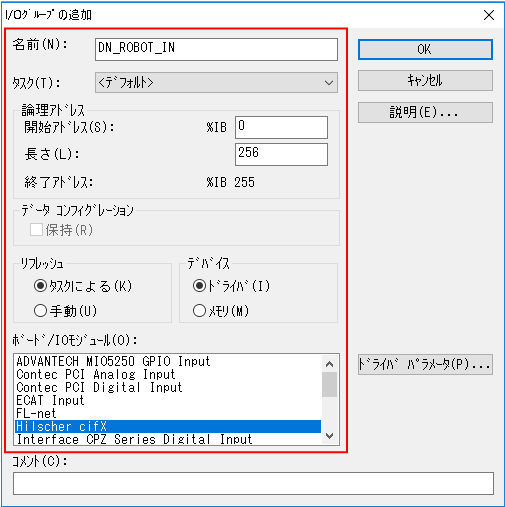Open the 説明(E)... help button
Screen dimensions: 505x507
(425, 112)
